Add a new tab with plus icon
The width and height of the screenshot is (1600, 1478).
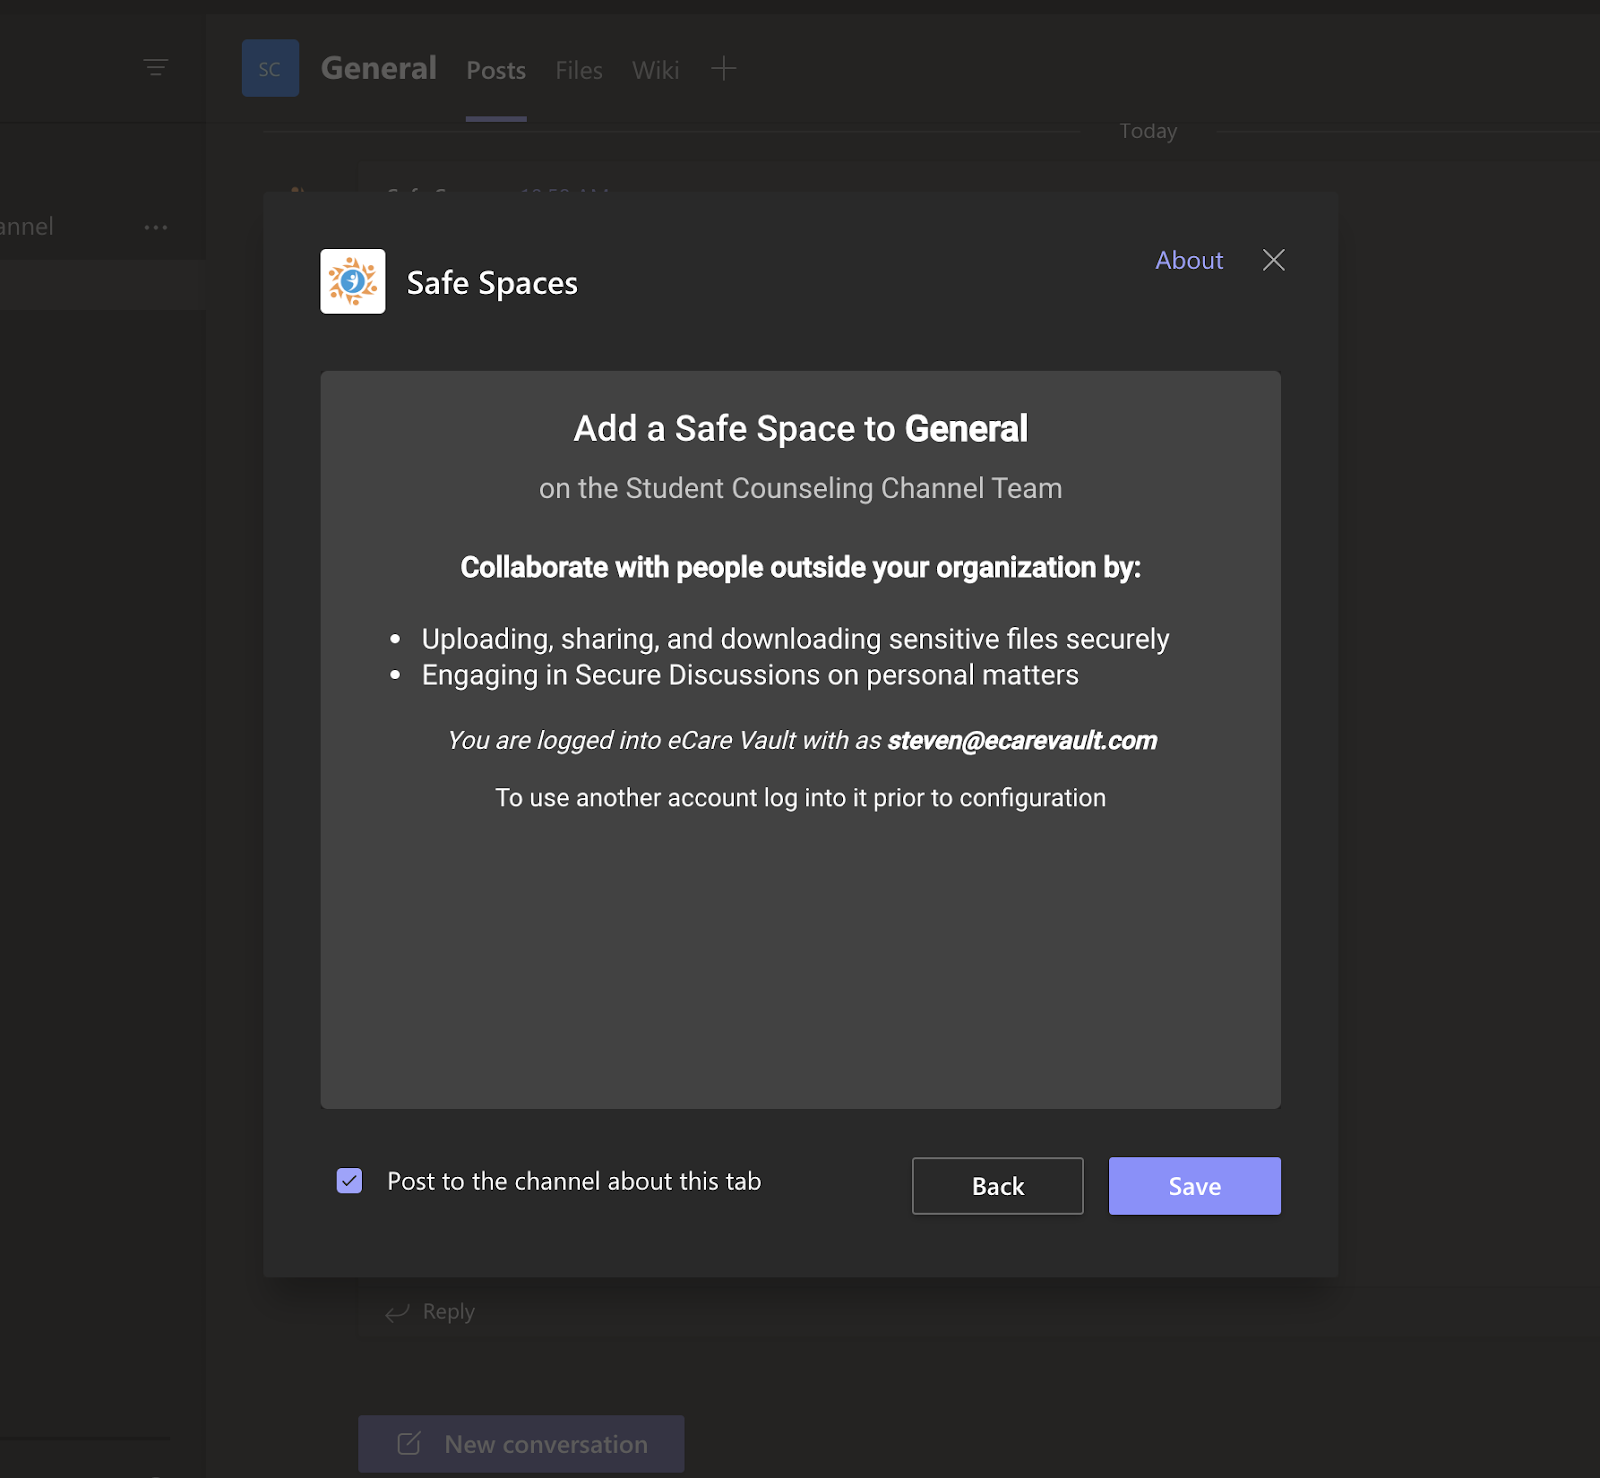723,69
